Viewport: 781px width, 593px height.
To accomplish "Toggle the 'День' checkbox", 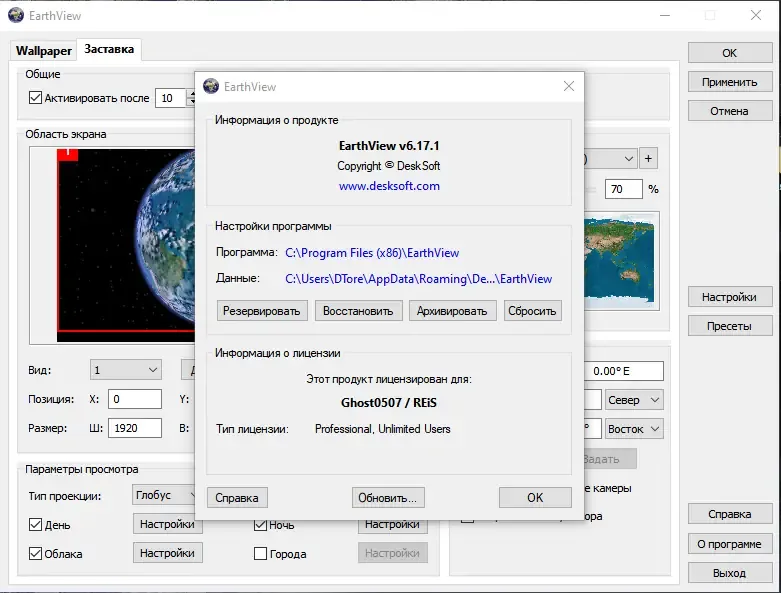I will click(x=35, y=524).
